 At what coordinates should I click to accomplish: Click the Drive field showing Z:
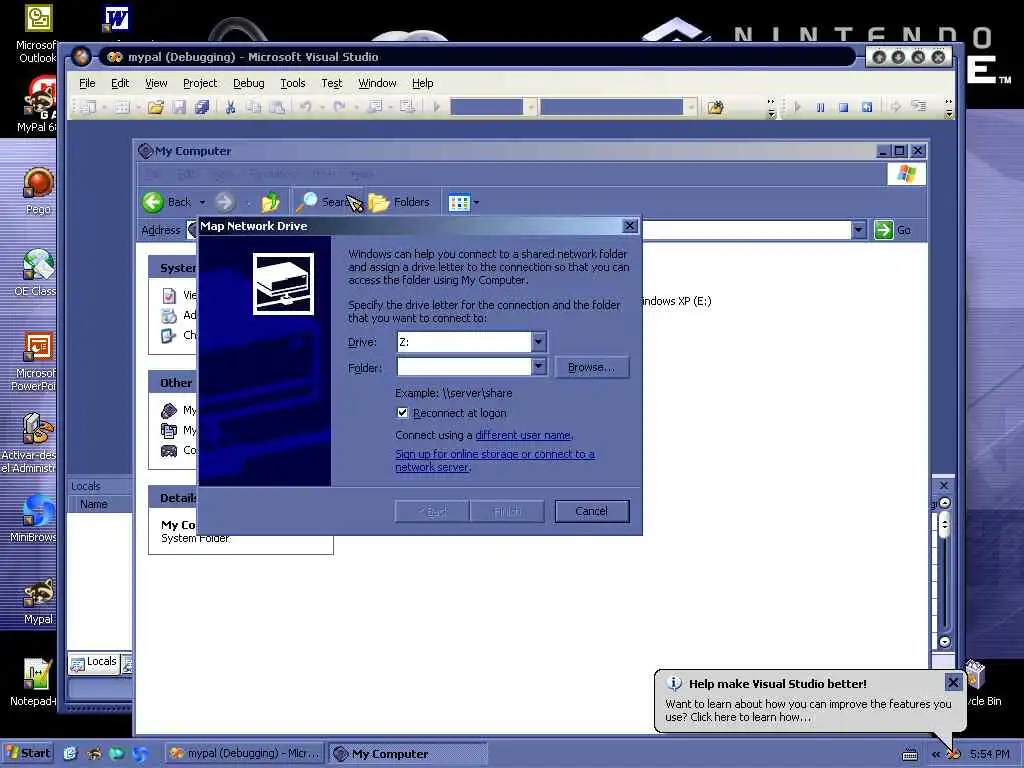(x=464, y=342)
